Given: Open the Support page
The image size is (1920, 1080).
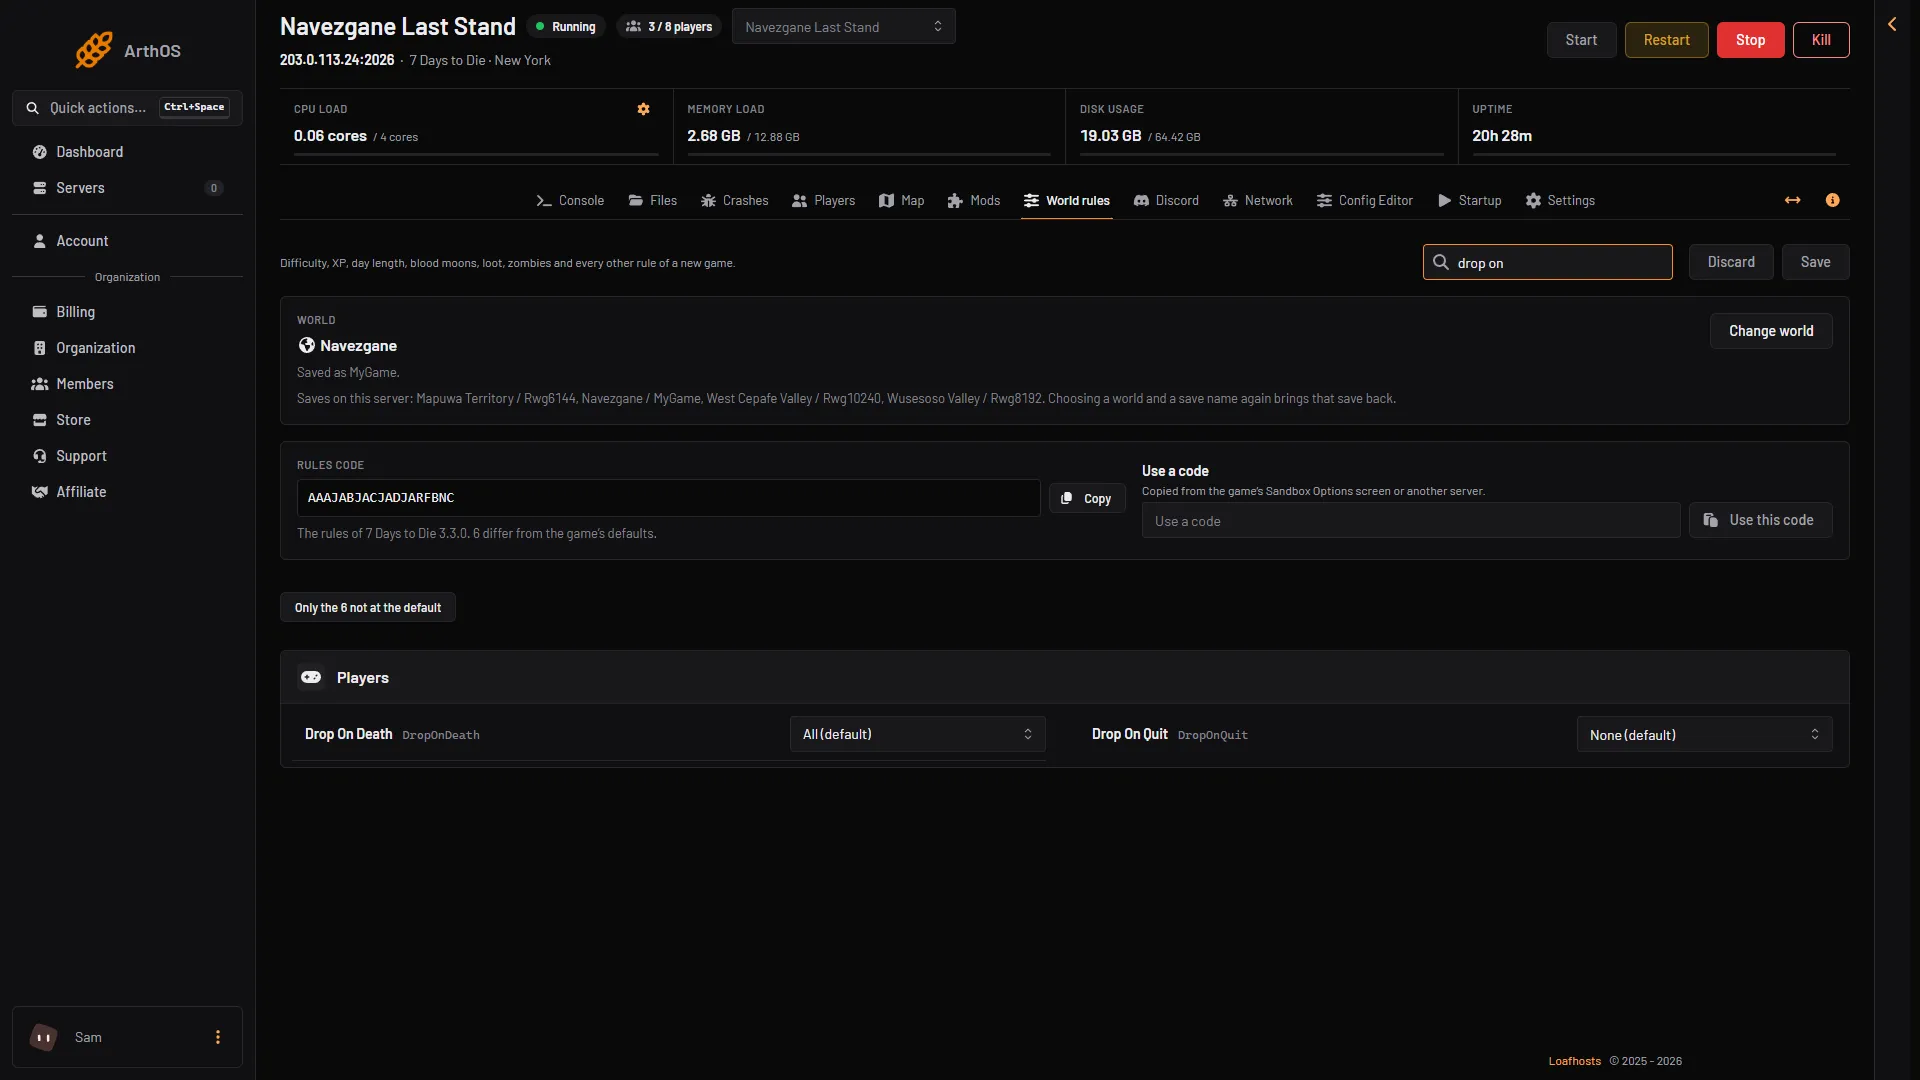Looking at the screenshot, I should tap(127, 456).
